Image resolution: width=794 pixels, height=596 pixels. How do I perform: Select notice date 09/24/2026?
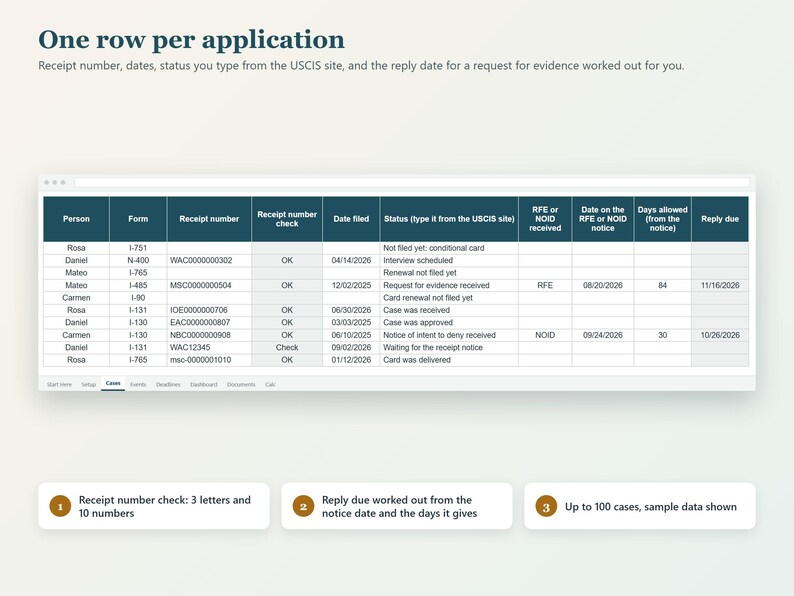coord(603,335)
